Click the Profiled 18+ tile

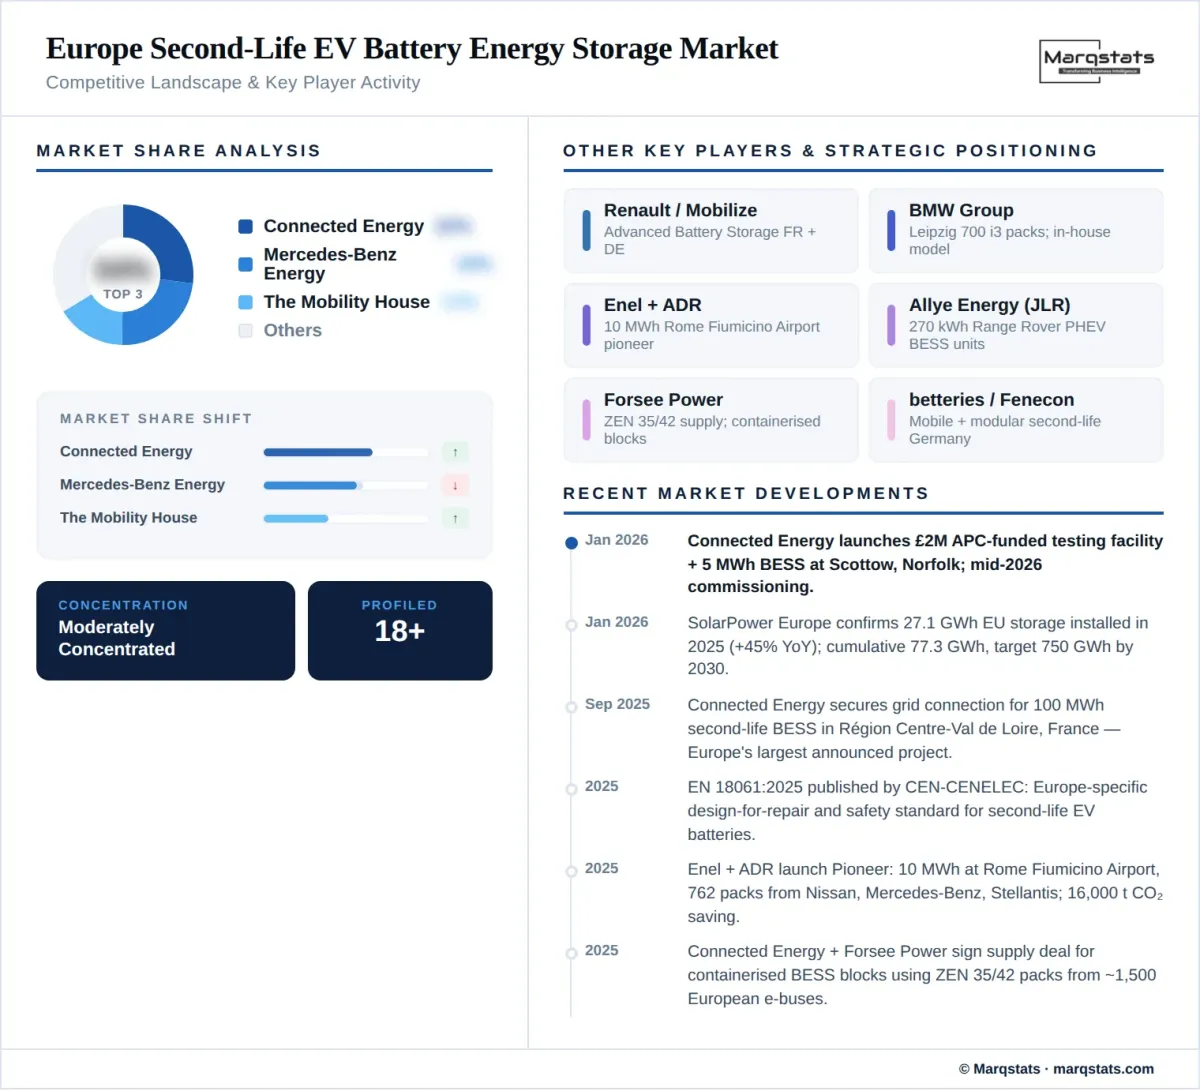point(400,631)
